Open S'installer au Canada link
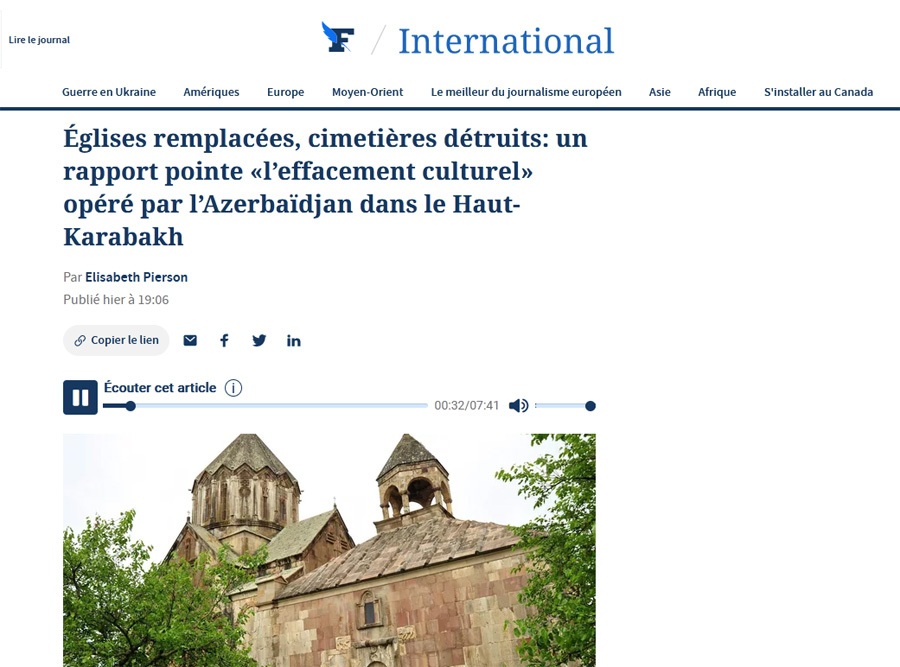 (818, 92)
